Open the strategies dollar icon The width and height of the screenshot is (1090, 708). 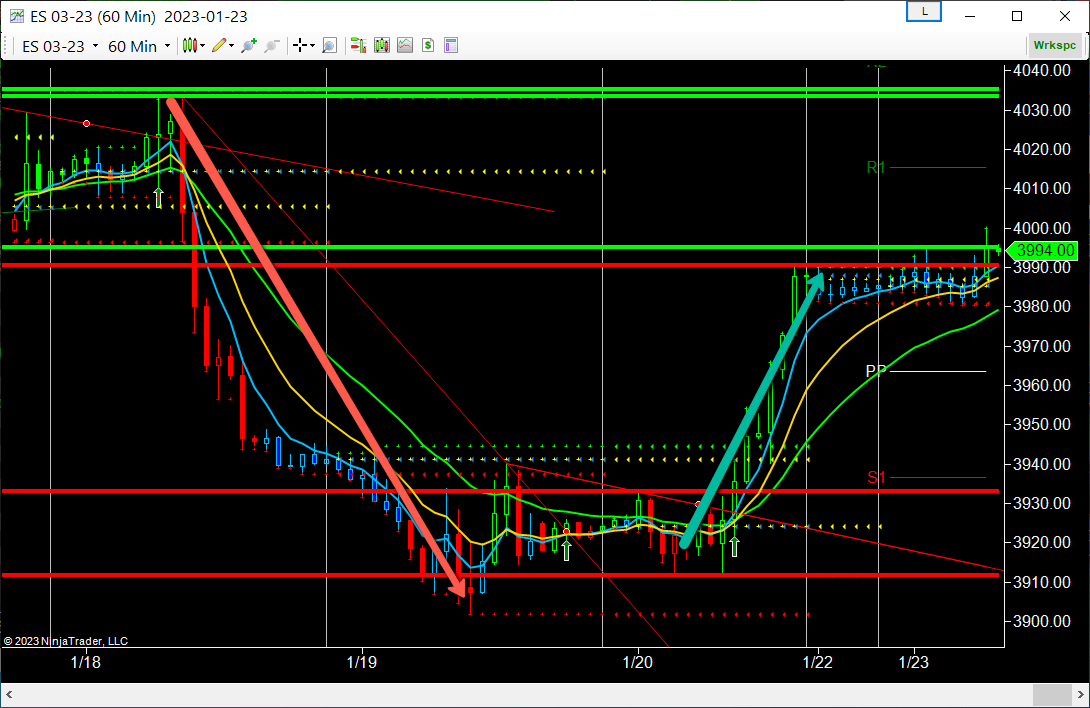coord(428,46)
